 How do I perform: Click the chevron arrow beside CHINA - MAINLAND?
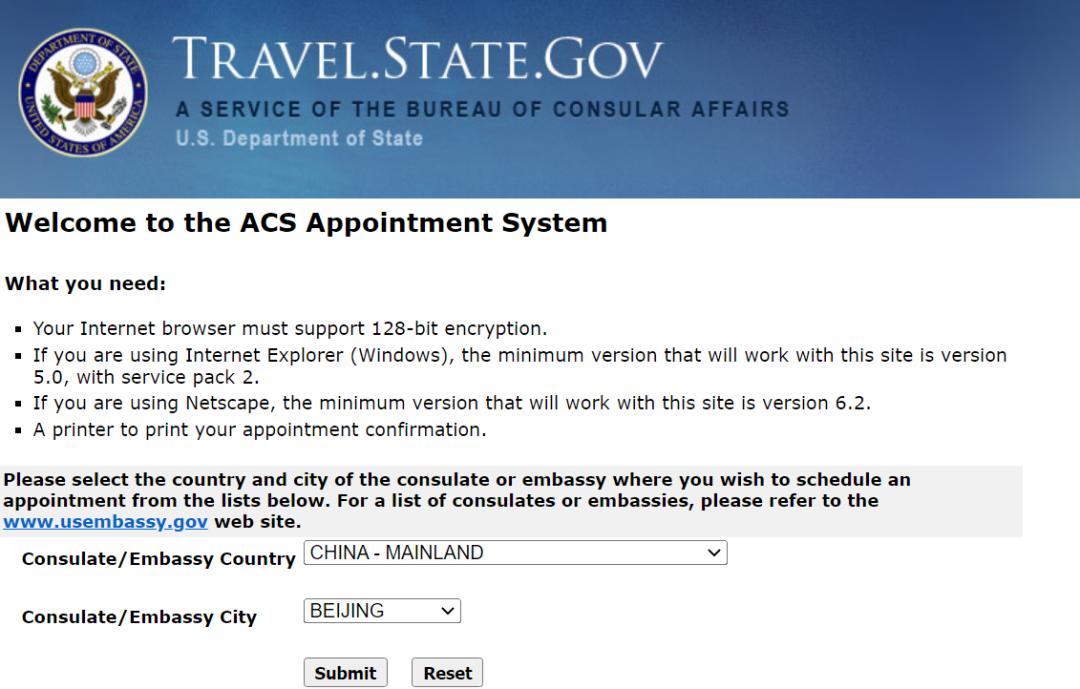(713, 553)
